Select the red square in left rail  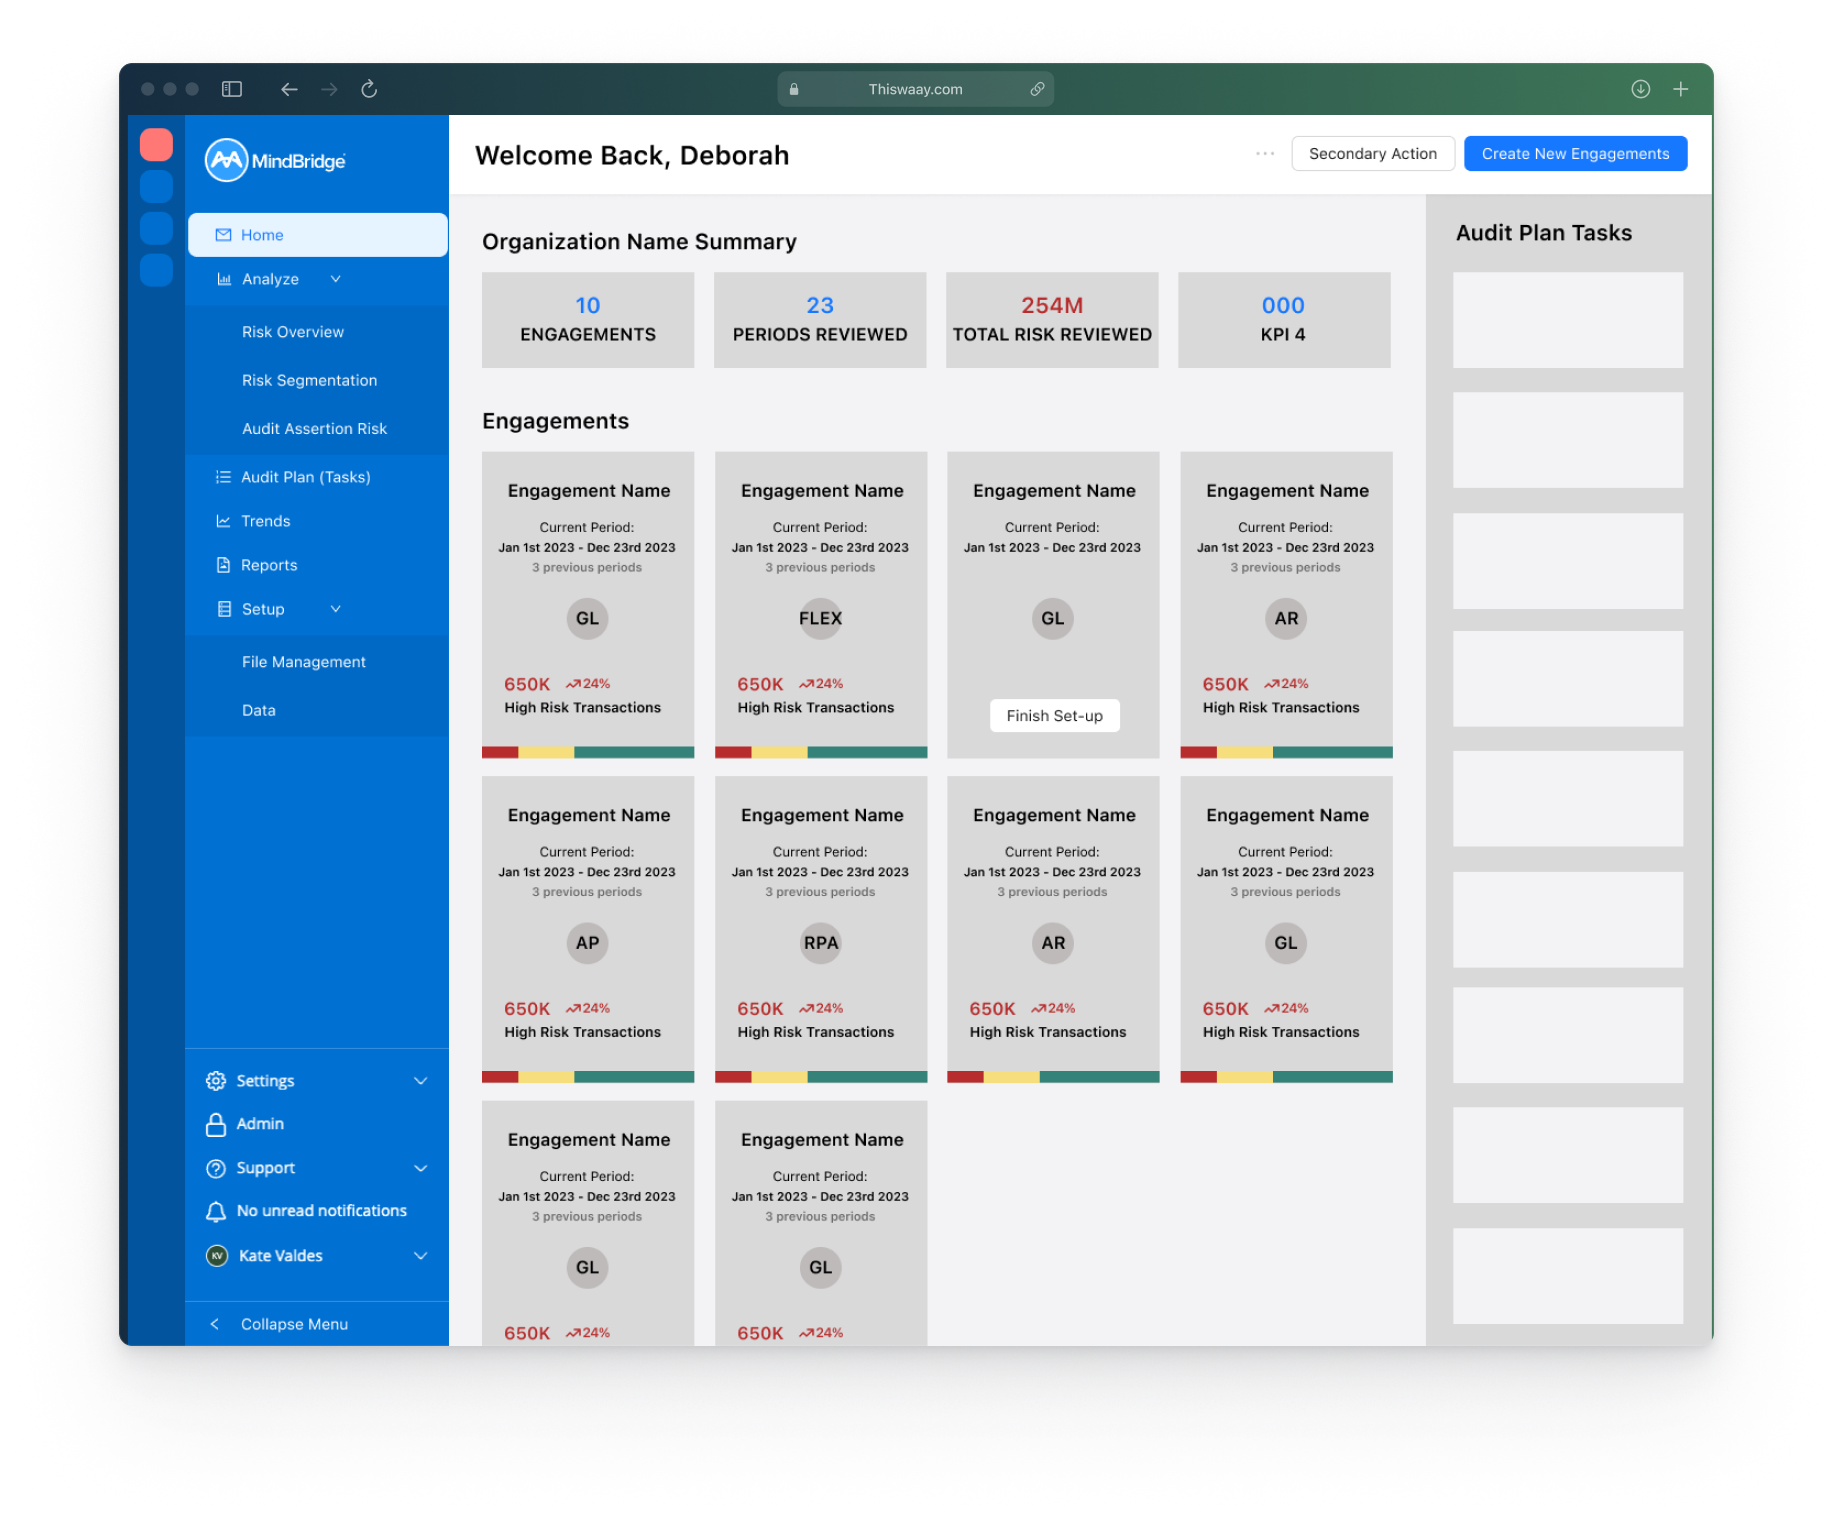coord(156,145)
